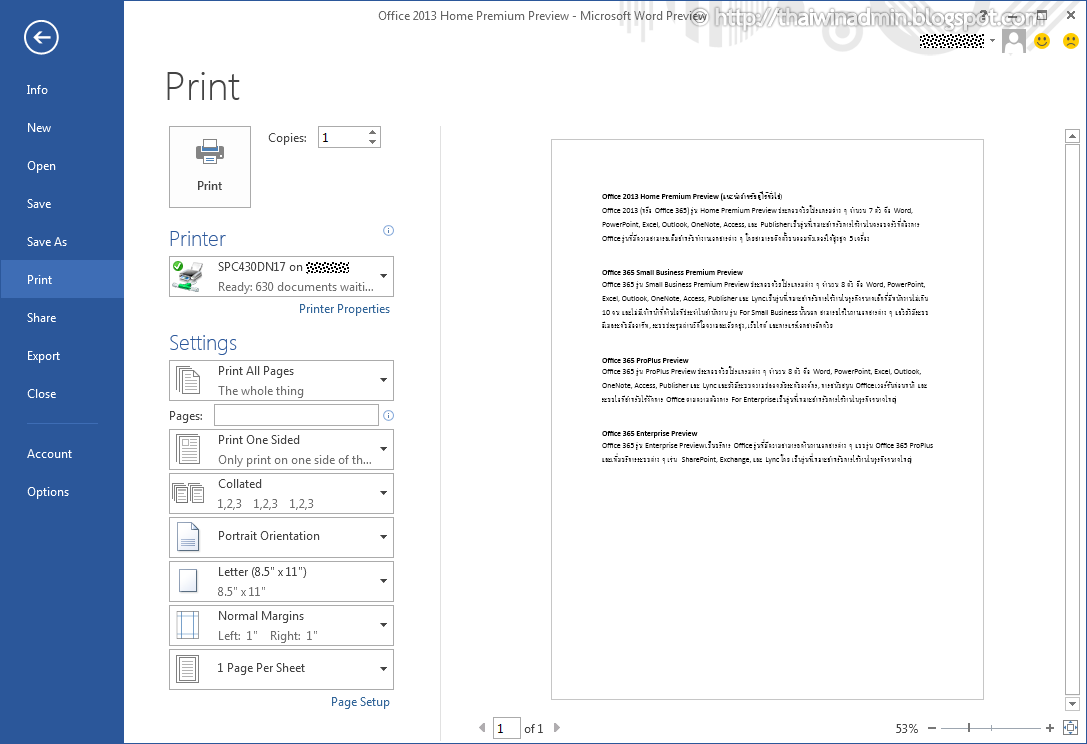Click the Portrait Orientation page icon

tap(188, 537)
